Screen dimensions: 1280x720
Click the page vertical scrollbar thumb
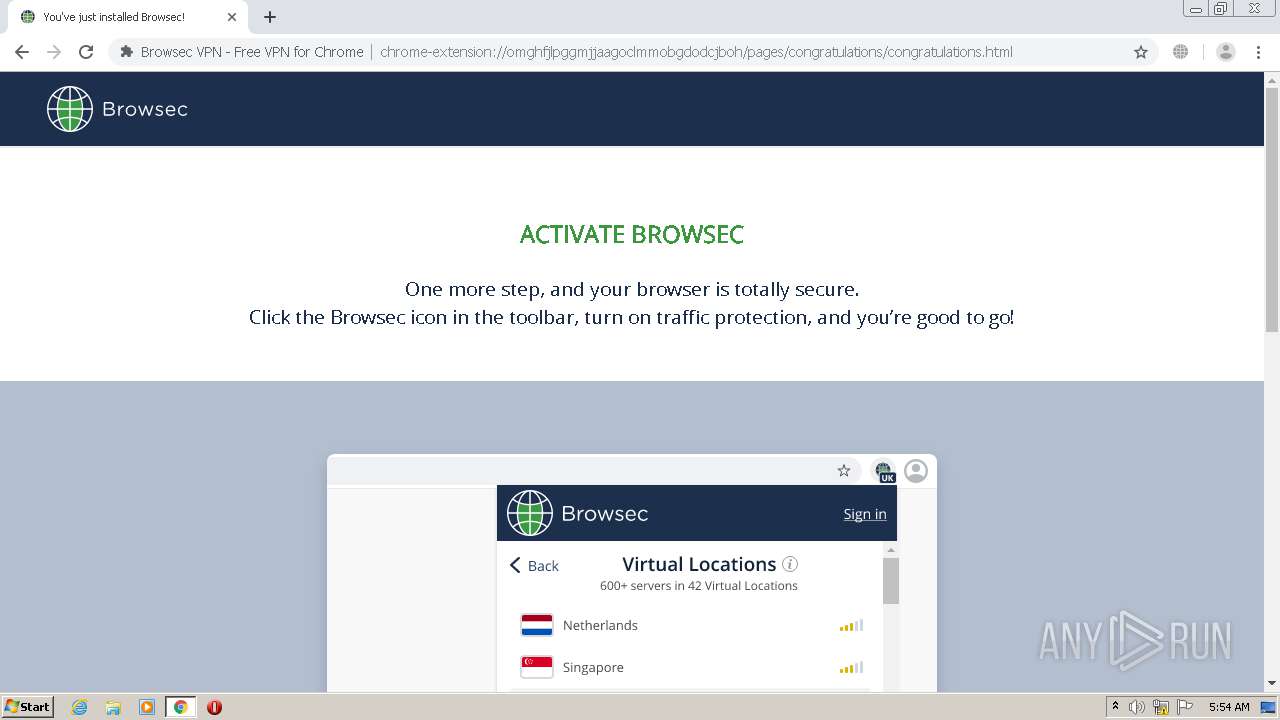1272,210
